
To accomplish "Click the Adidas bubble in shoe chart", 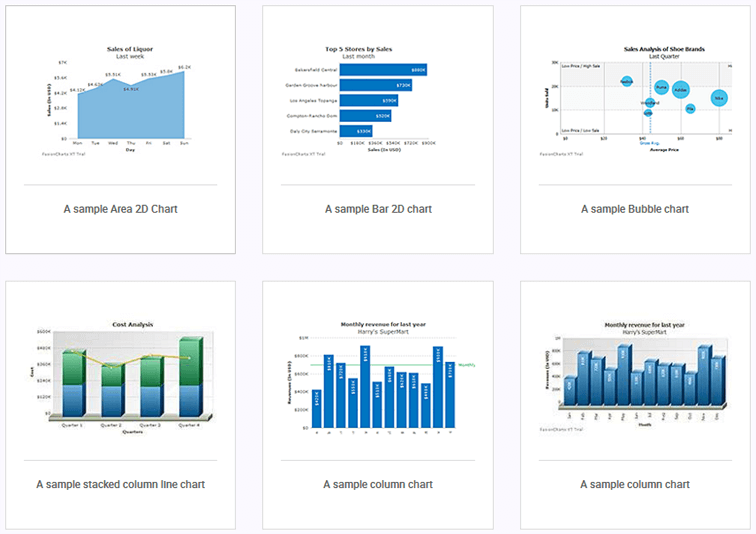I will 681,90.
